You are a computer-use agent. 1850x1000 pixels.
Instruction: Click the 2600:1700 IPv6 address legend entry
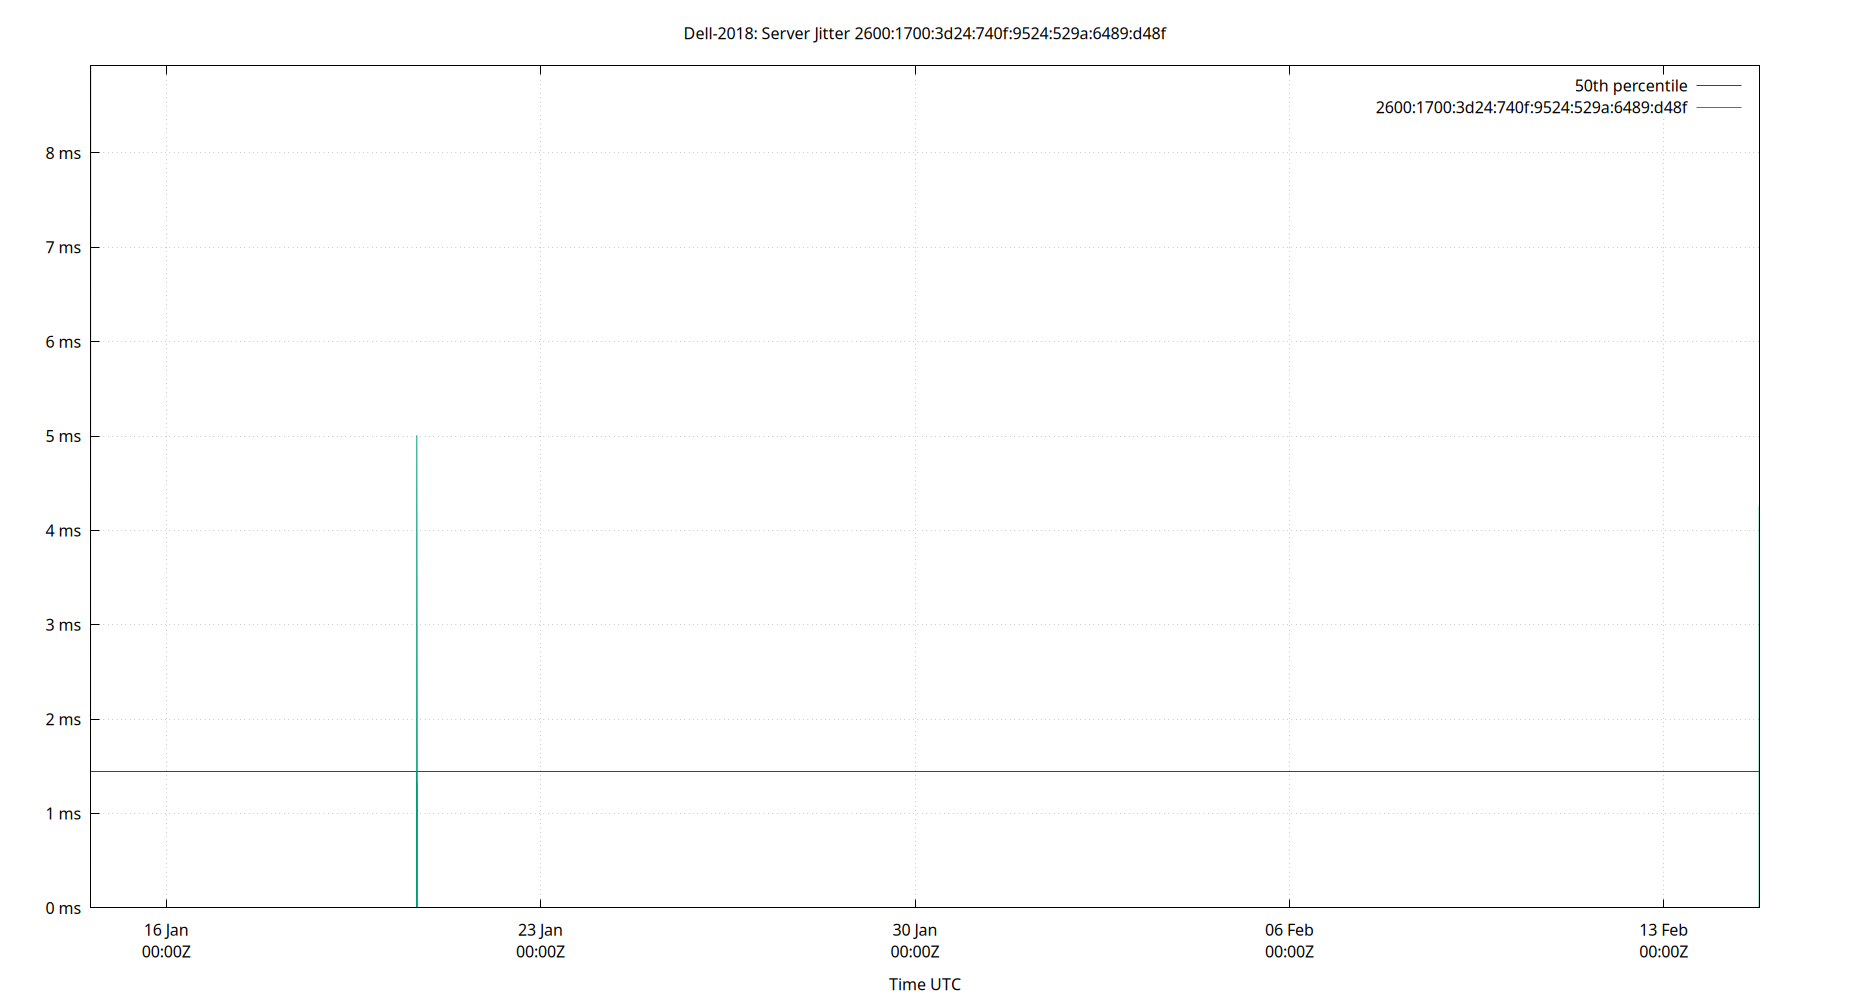(x=1531, y=107)
